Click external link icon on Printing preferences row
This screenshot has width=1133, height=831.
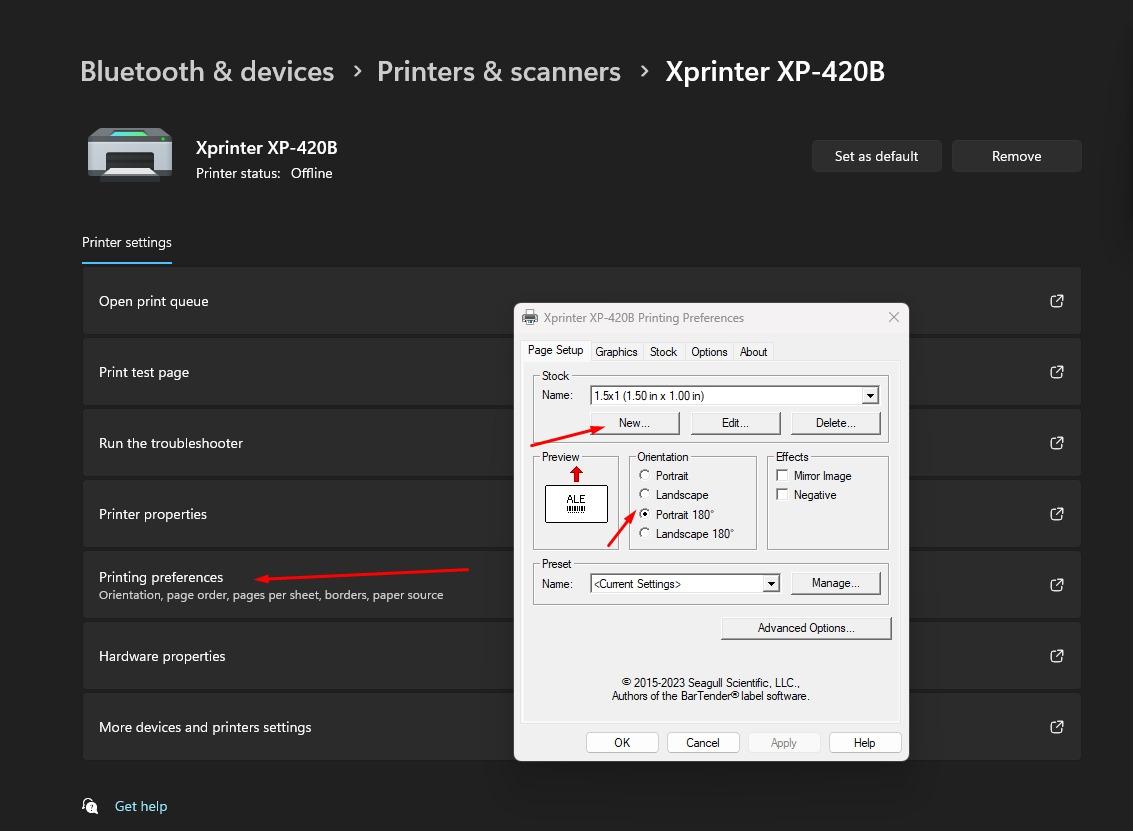(1056, 585)
